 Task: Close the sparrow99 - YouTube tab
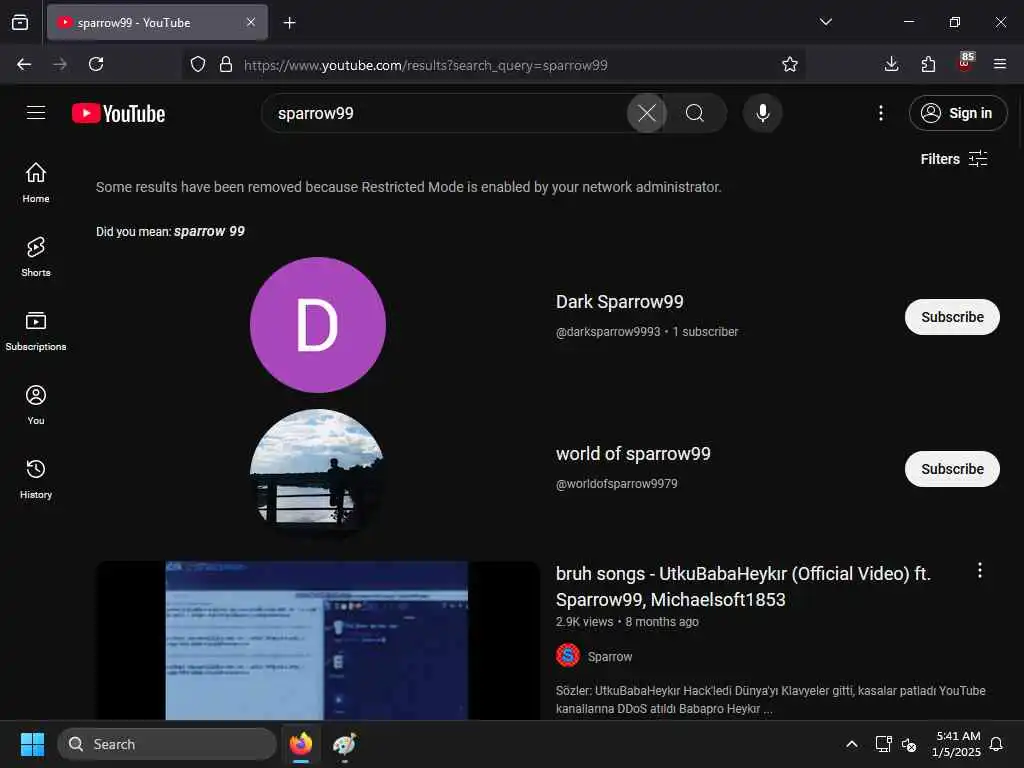coord(251,22)
